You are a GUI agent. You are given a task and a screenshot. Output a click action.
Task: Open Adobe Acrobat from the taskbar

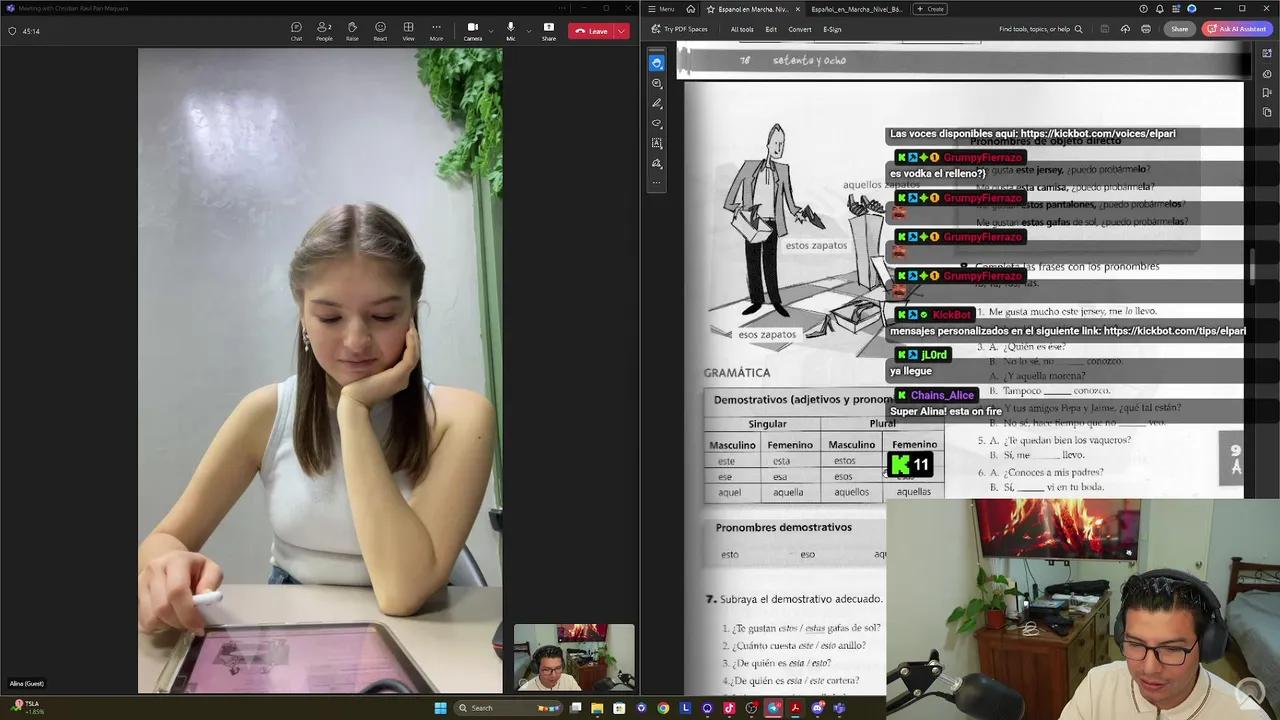(795, 708)
